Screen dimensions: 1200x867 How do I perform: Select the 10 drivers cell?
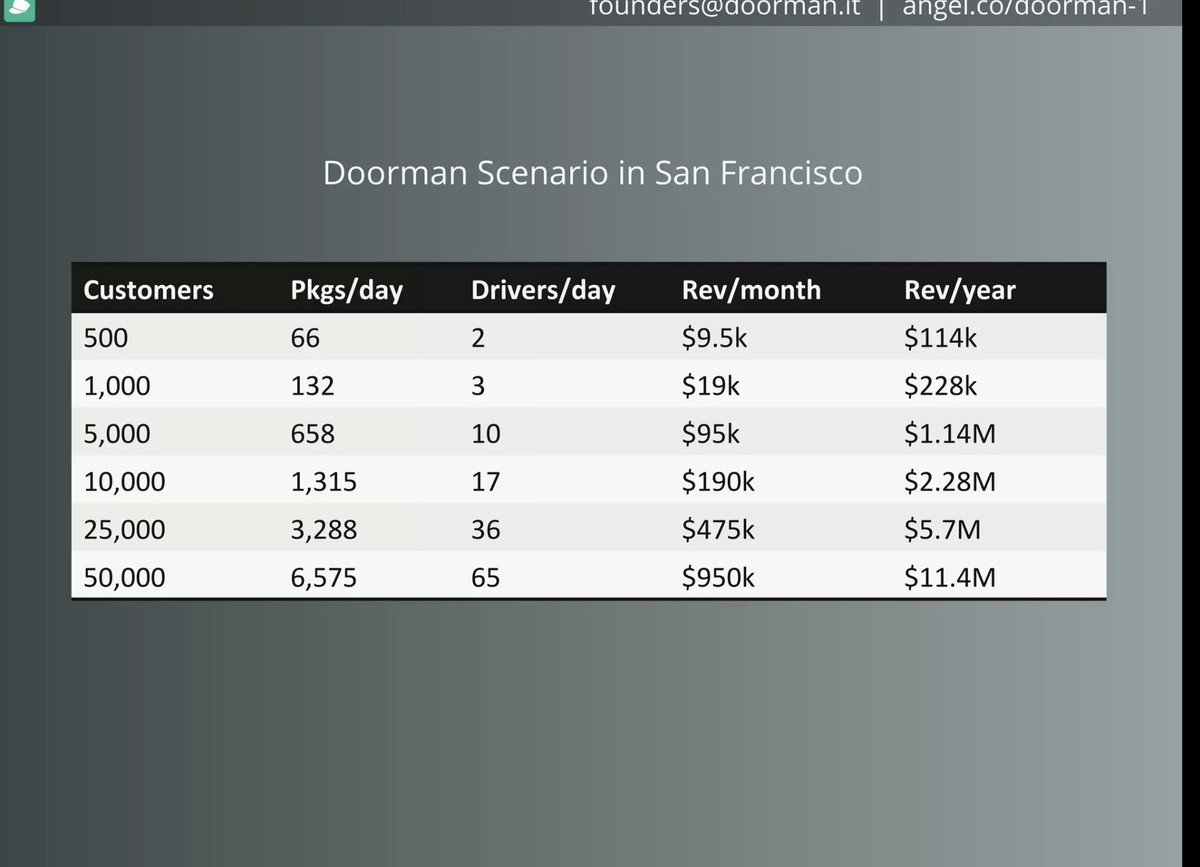click(x=486, y=434)
